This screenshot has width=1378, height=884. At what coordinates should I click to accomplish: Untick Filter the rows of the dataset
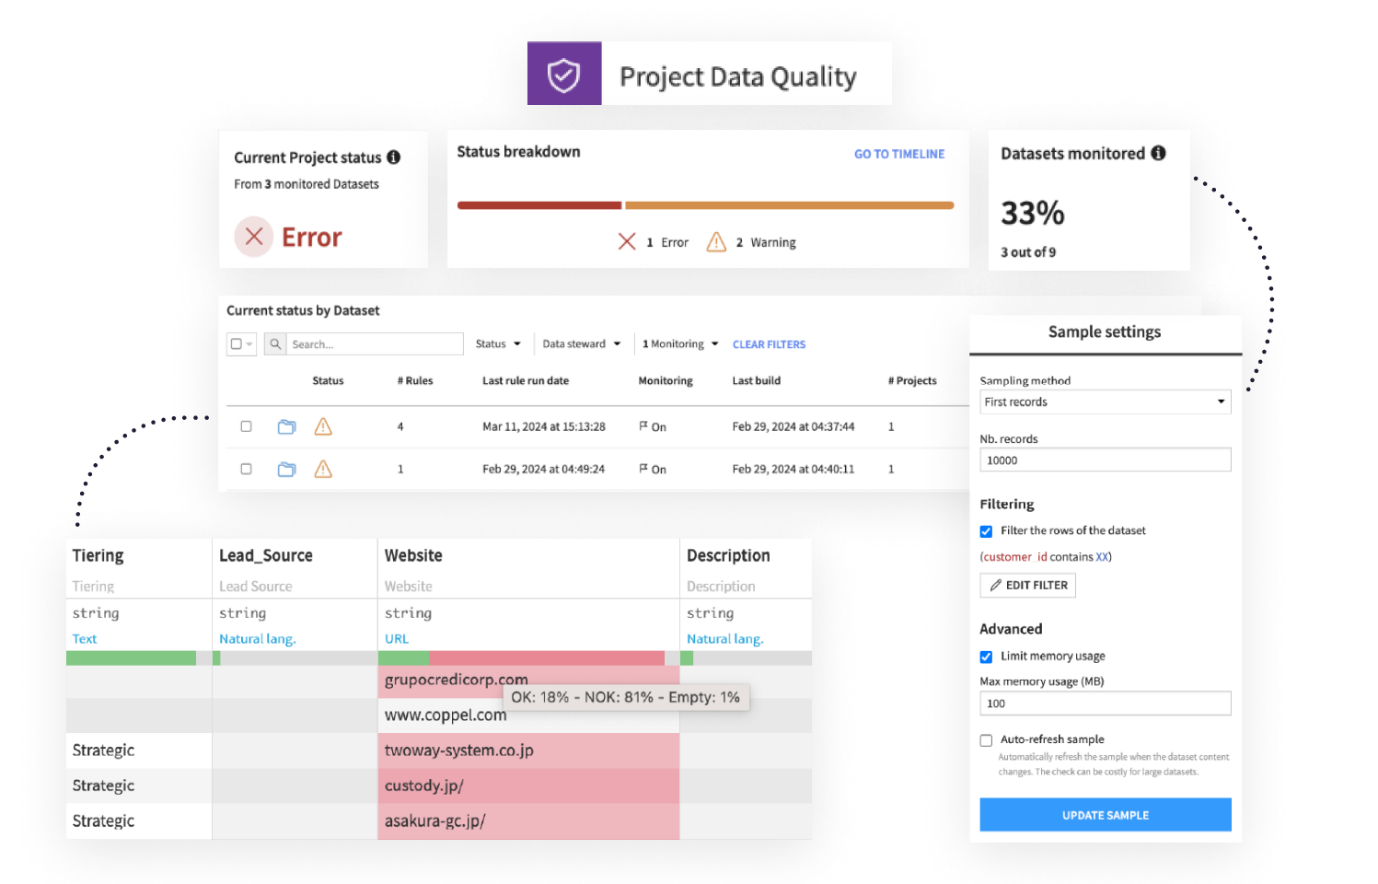(986, 531)
